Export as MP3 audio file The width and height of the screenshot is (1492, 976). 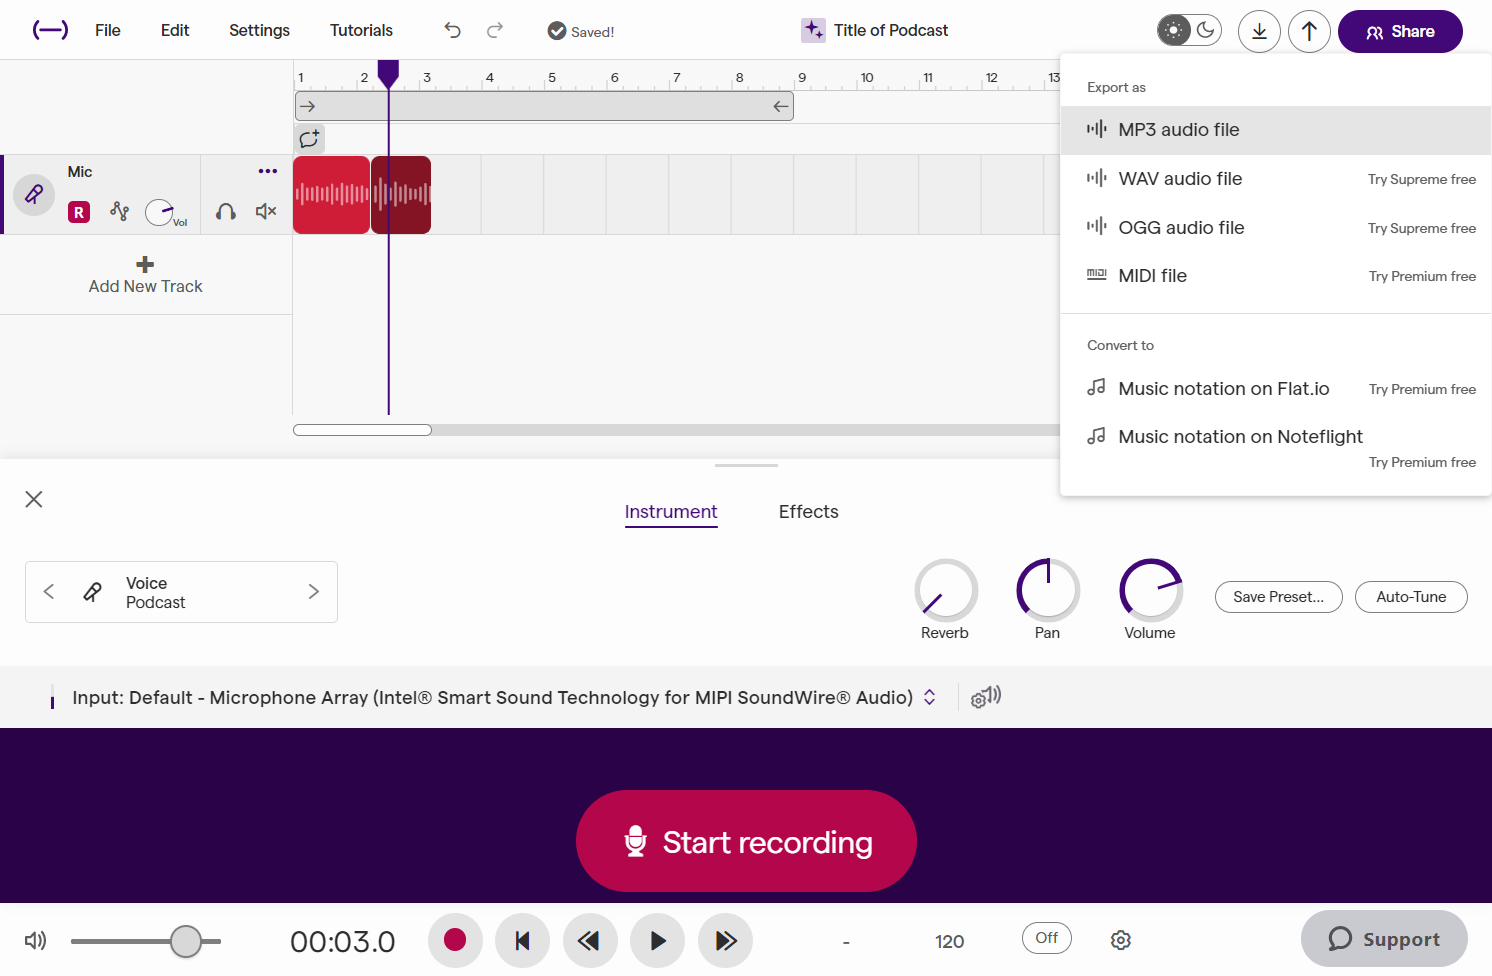[1275, 130]
